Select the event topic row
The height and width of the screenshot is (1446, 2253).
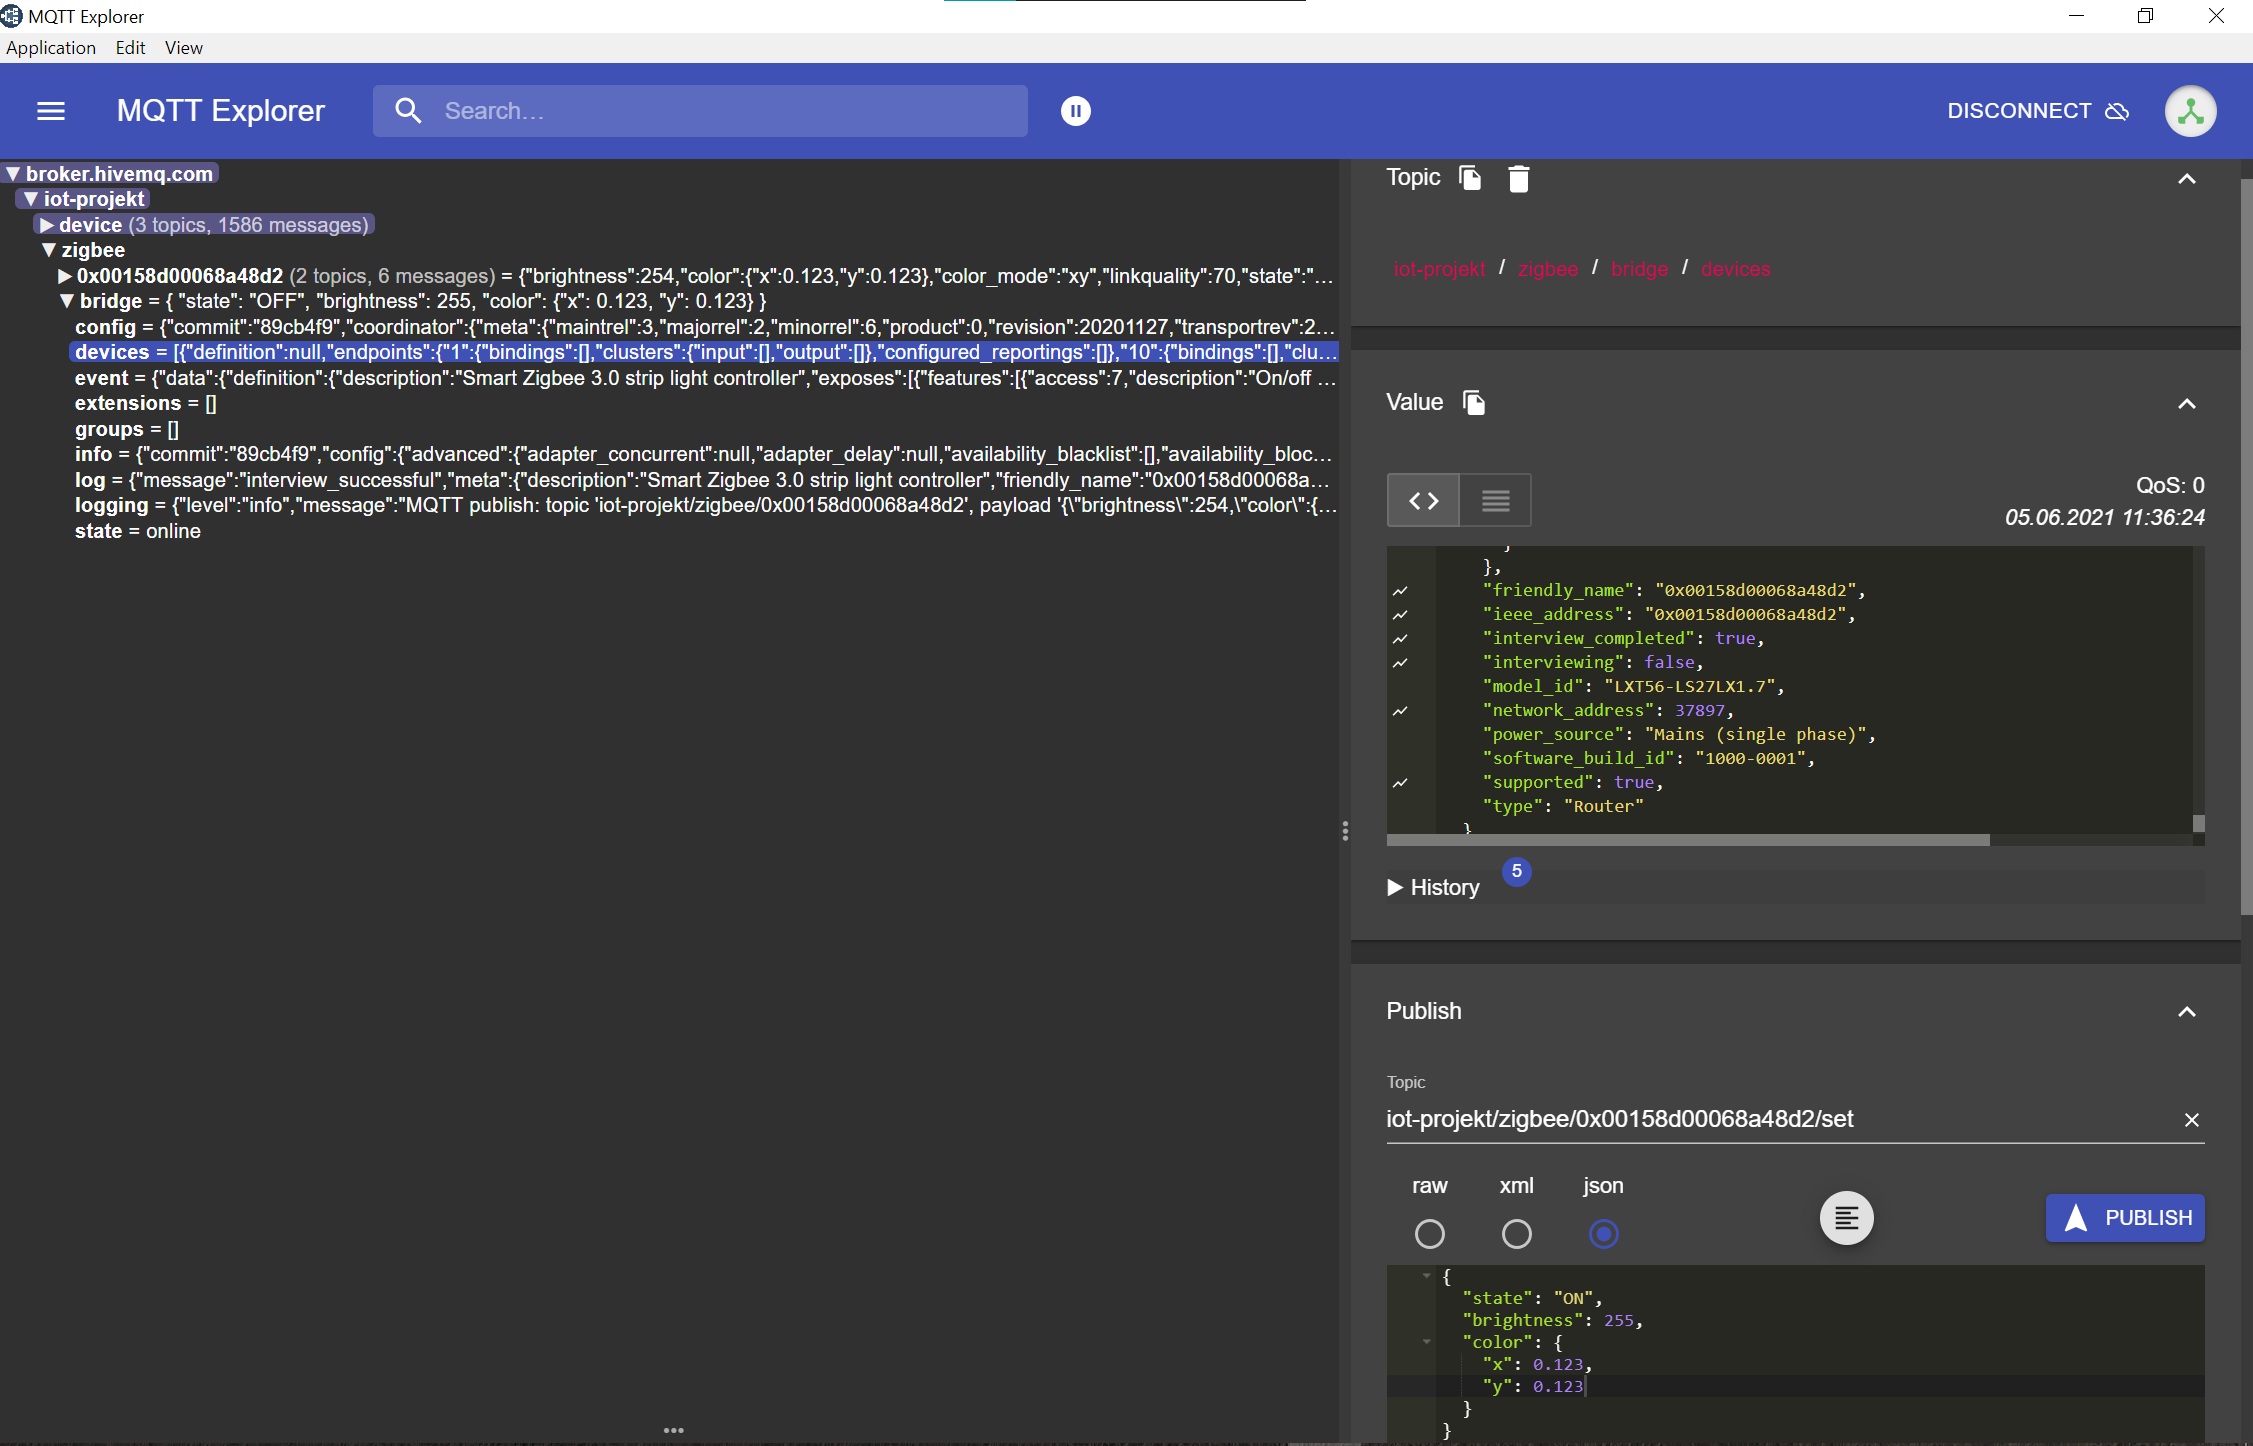click(x=705, y=378)
